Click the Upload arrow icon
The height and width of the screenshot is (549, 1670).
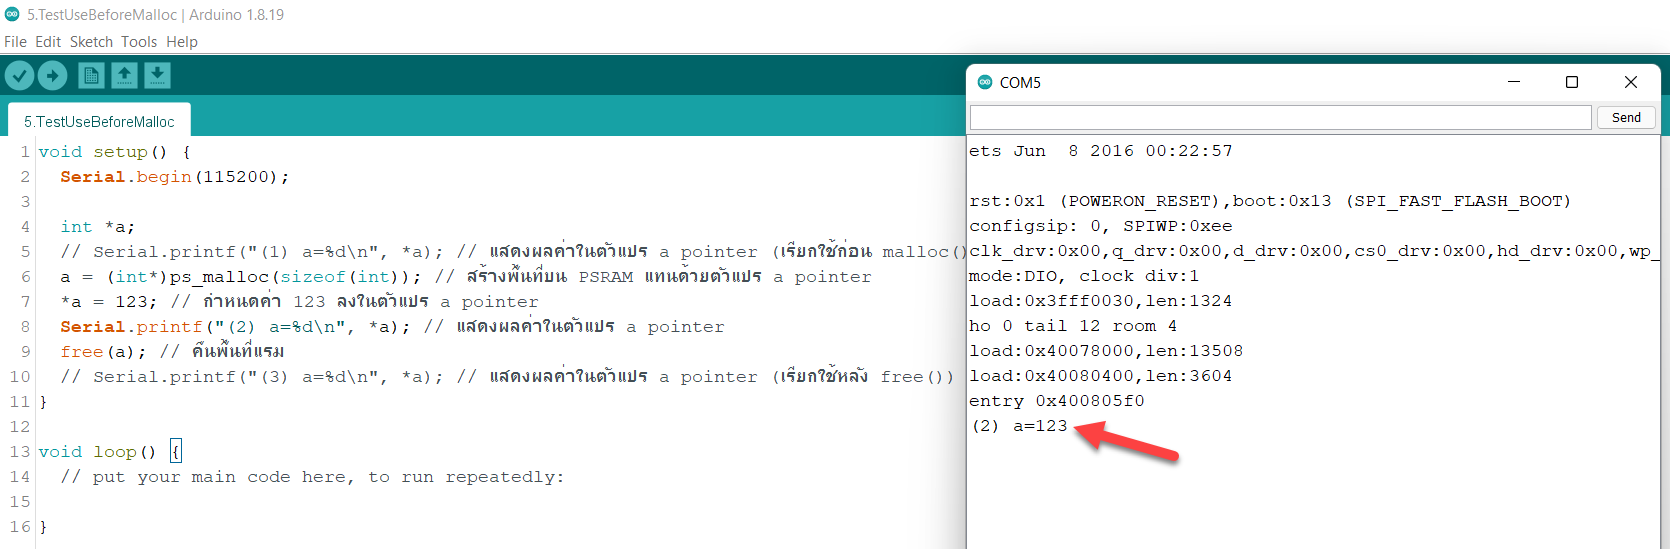pos(52,75)
